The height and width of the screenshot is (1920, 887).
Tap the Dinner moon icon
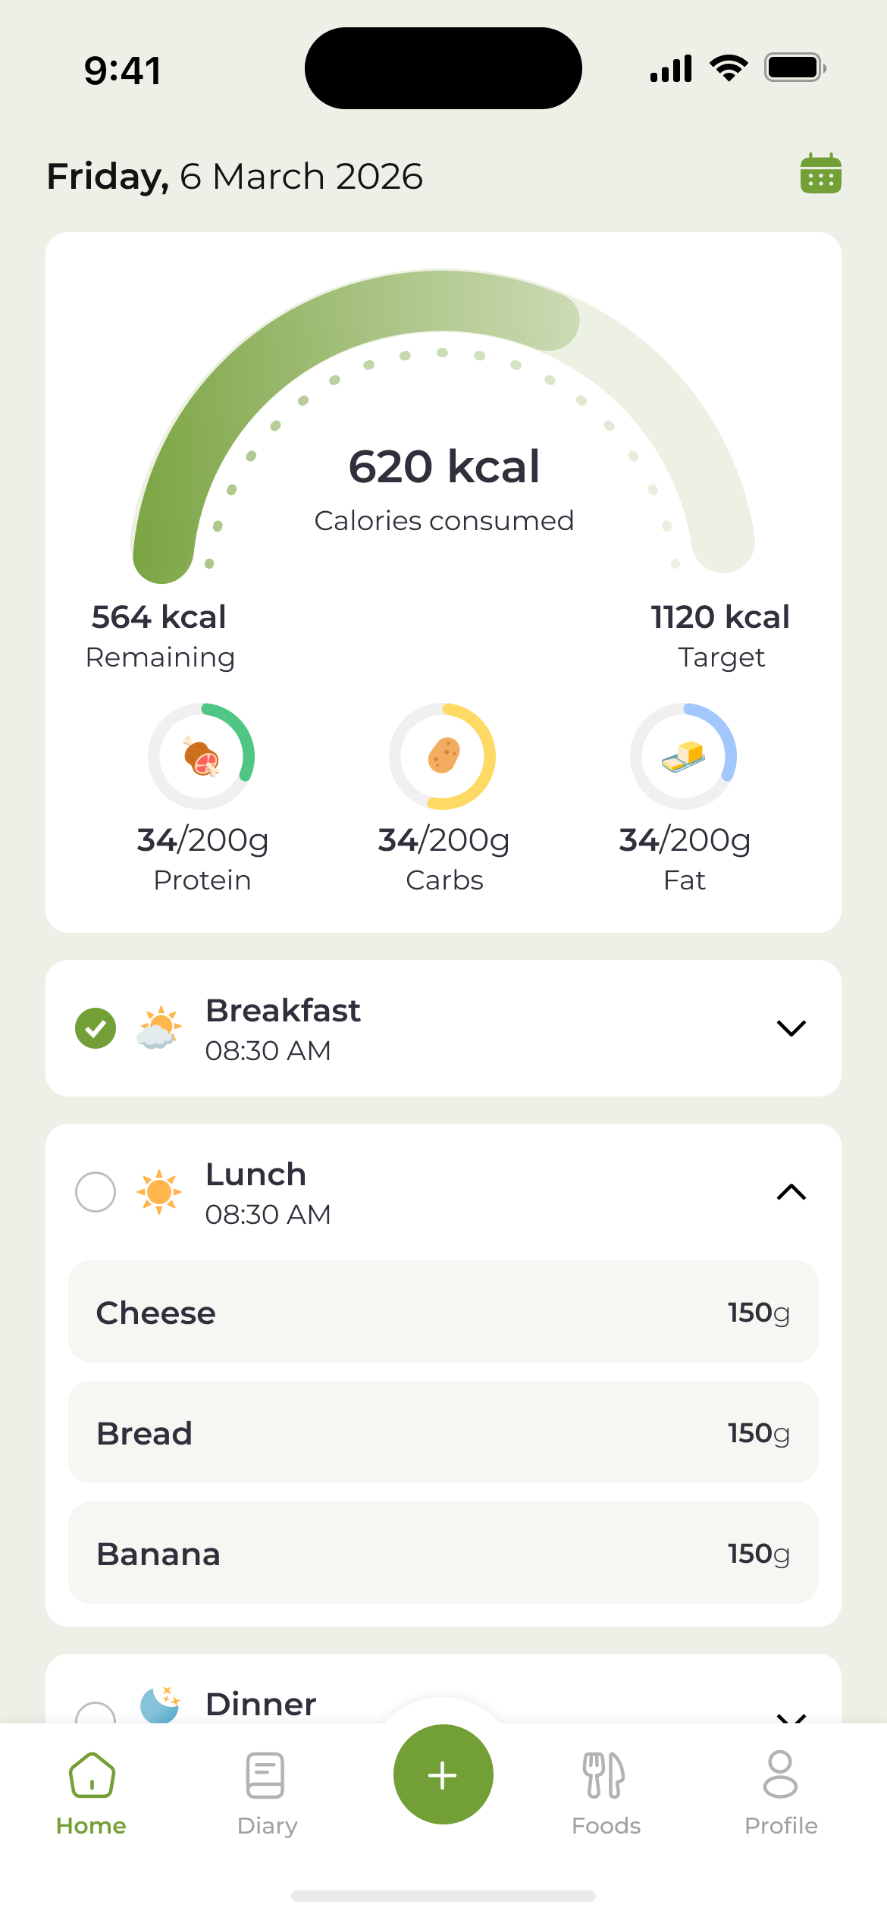159,1706
